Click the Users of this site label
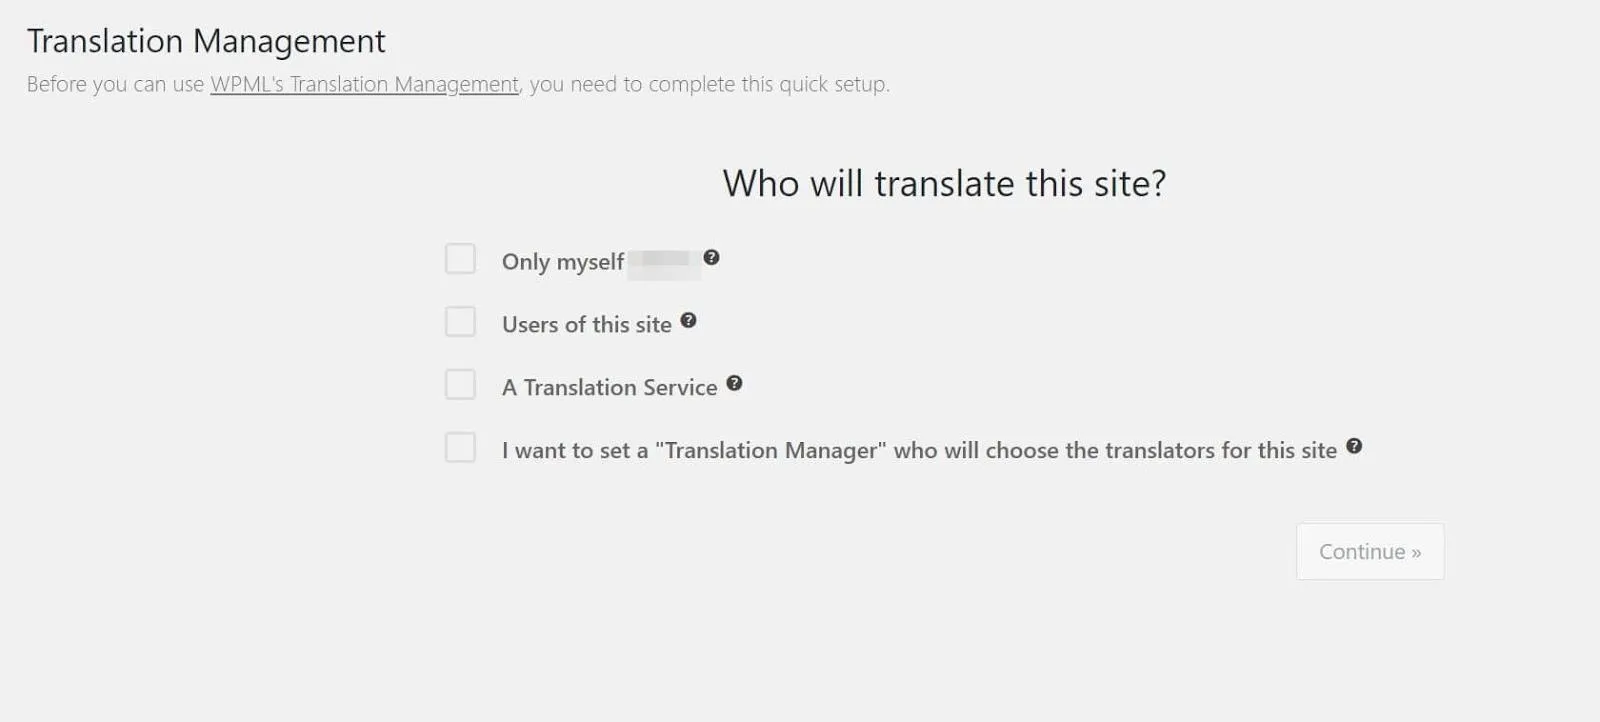The image size is (1600, 722). pyautogui.click(x=587, y=325)
